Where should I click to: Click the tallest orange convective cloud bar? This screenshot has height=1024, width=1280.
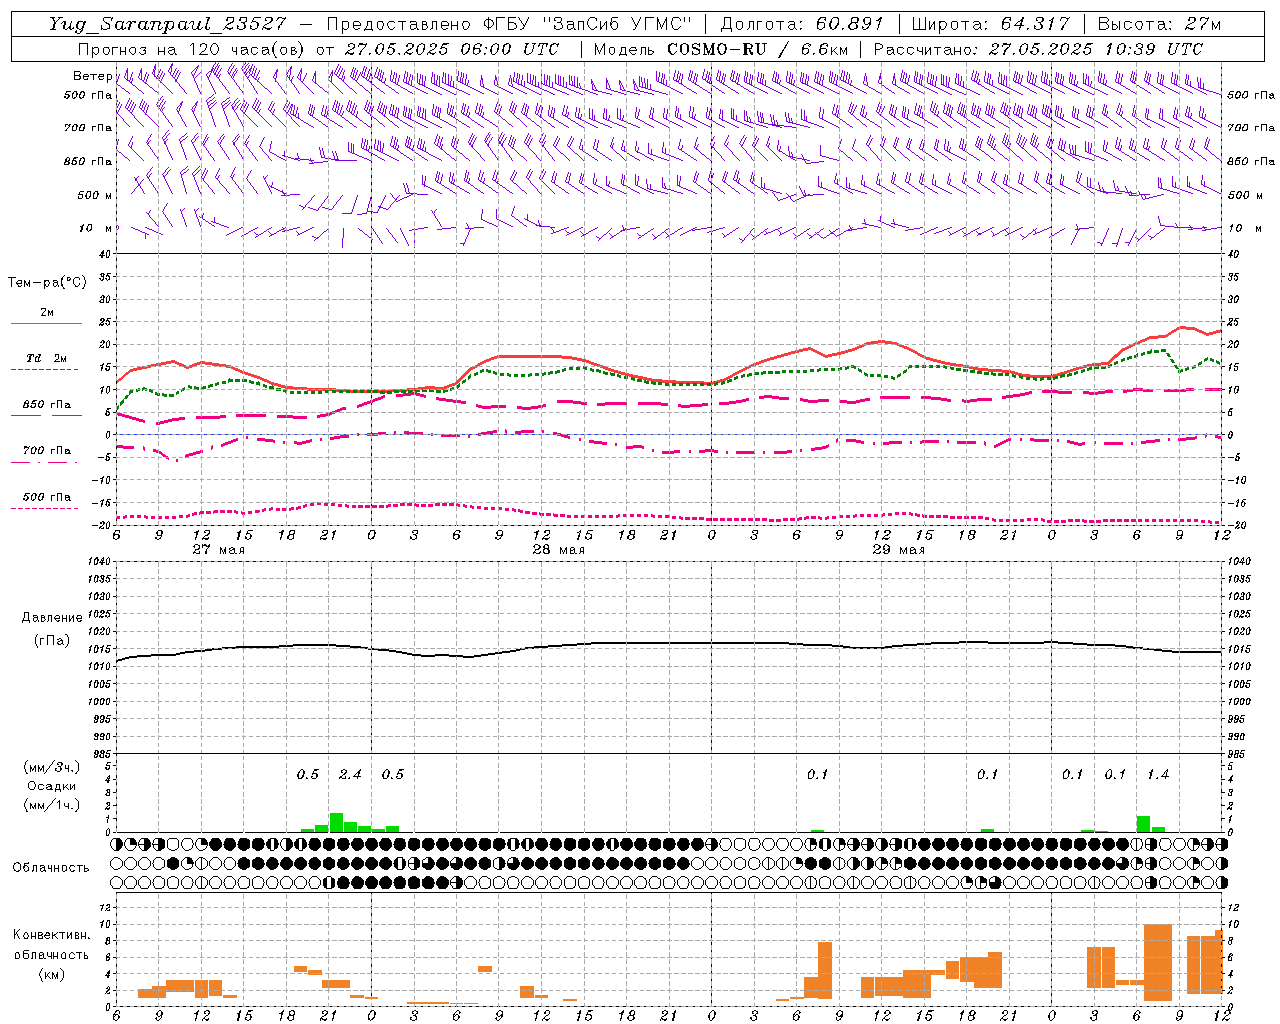point(1158,962)
